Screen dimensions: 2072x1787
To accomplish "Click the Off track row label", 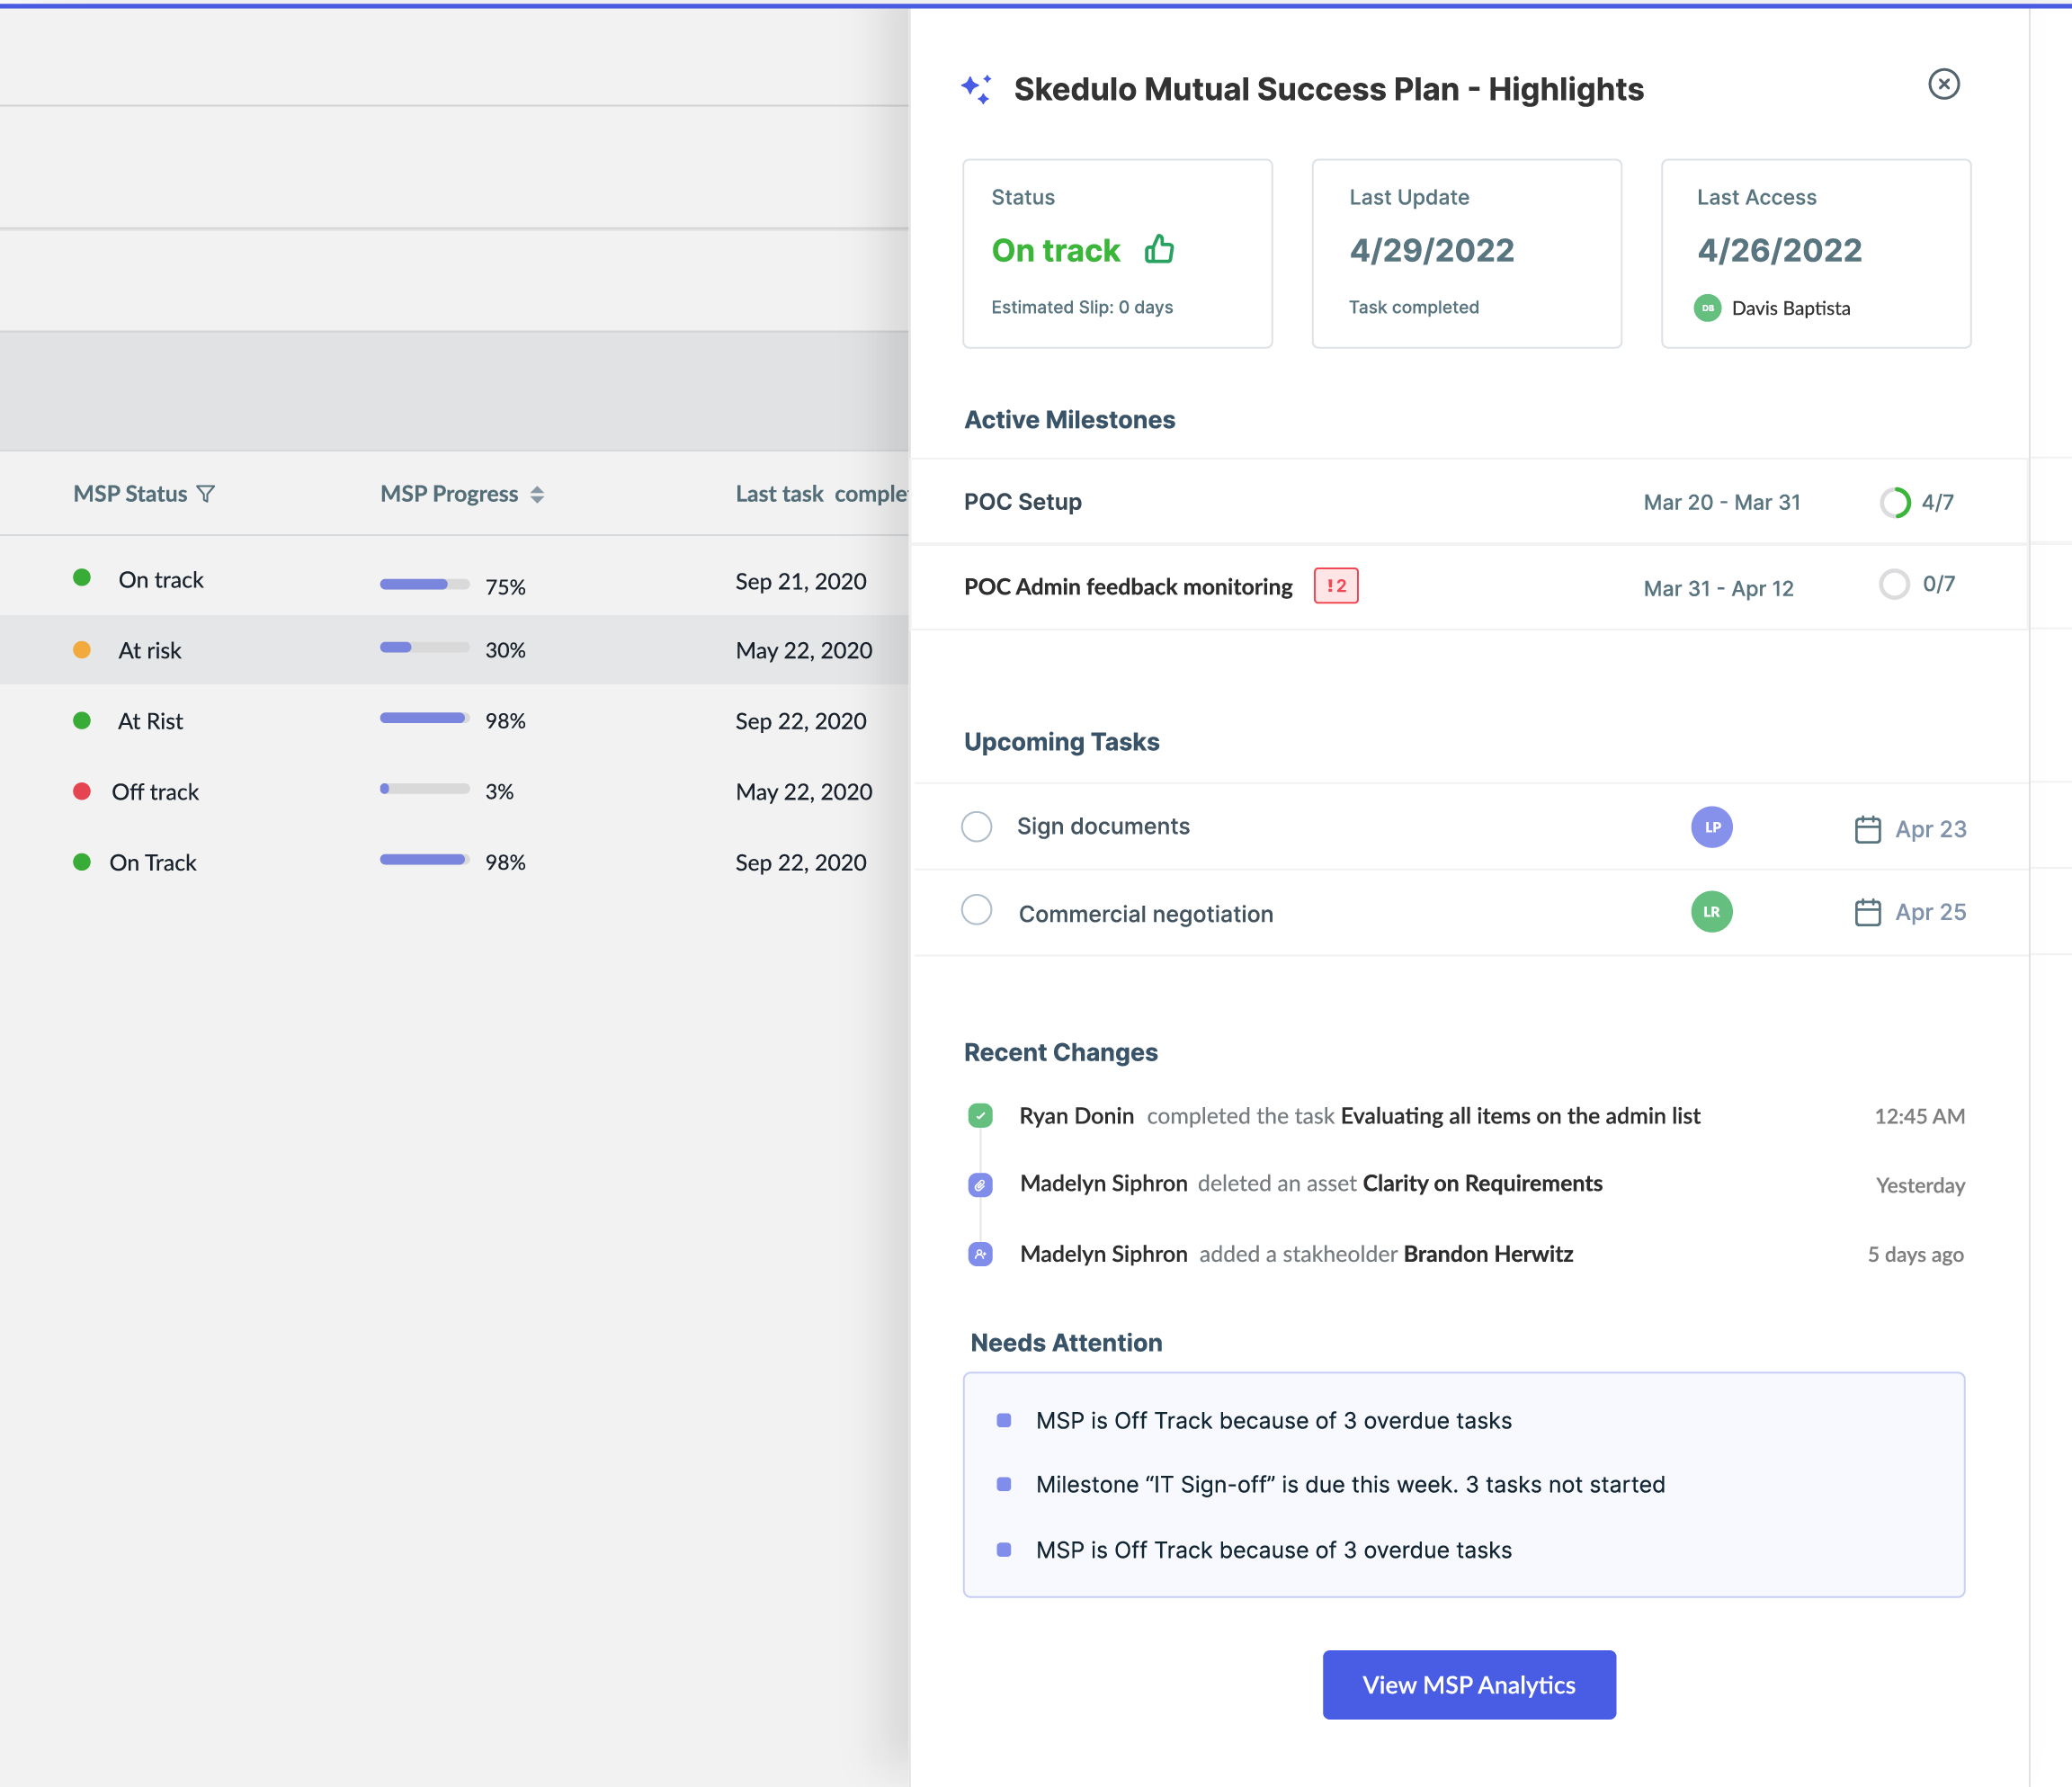I will (x=155, y=792).
